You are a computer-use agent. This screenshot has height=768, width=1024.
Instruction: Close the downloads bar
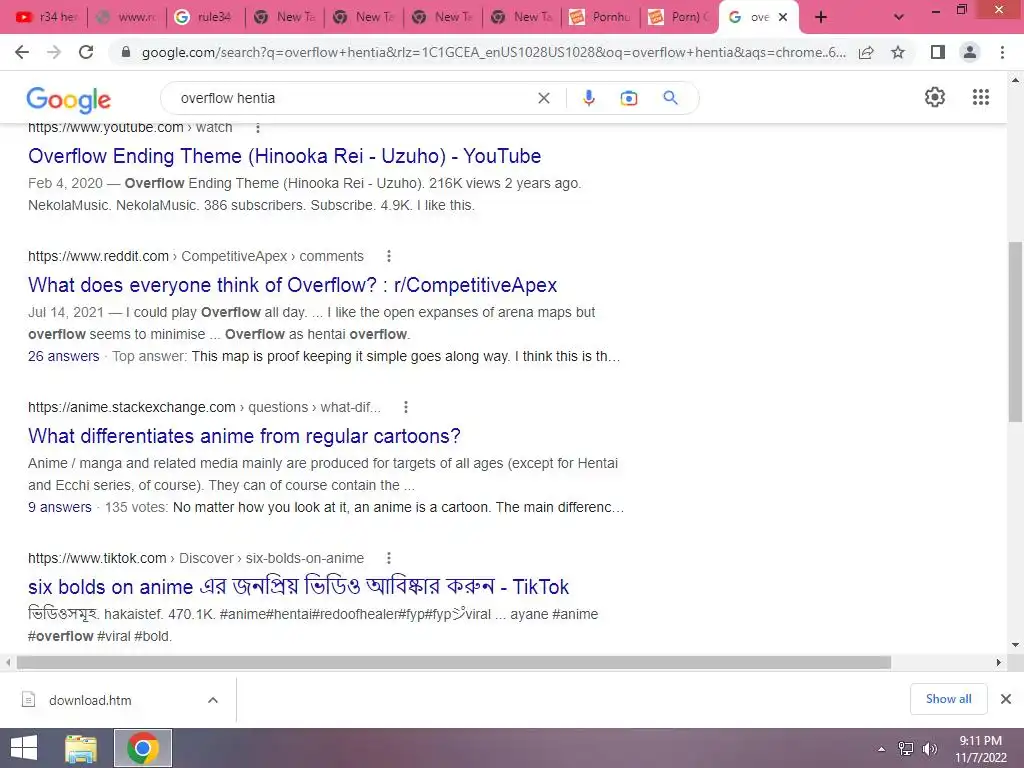(1006, 699)
